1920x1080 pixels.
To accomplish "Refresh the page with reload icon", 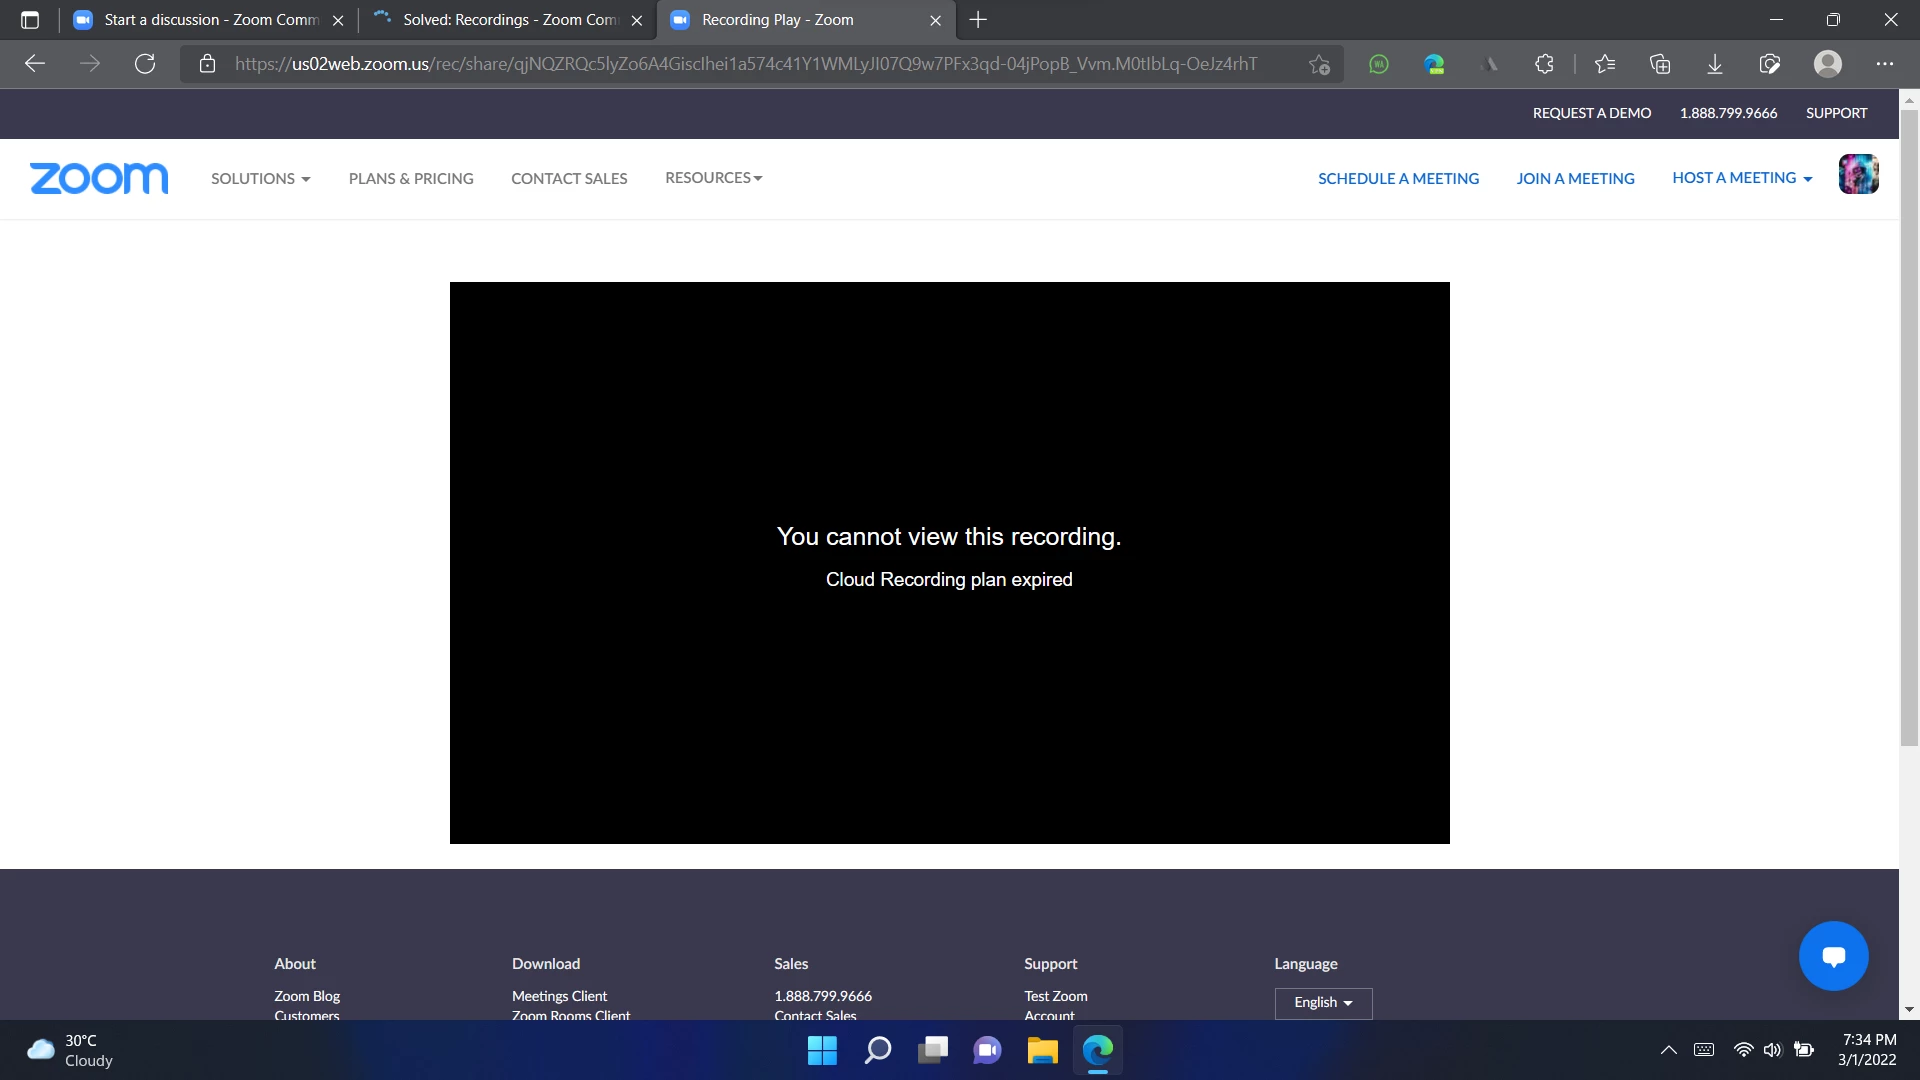I will 145,64.
